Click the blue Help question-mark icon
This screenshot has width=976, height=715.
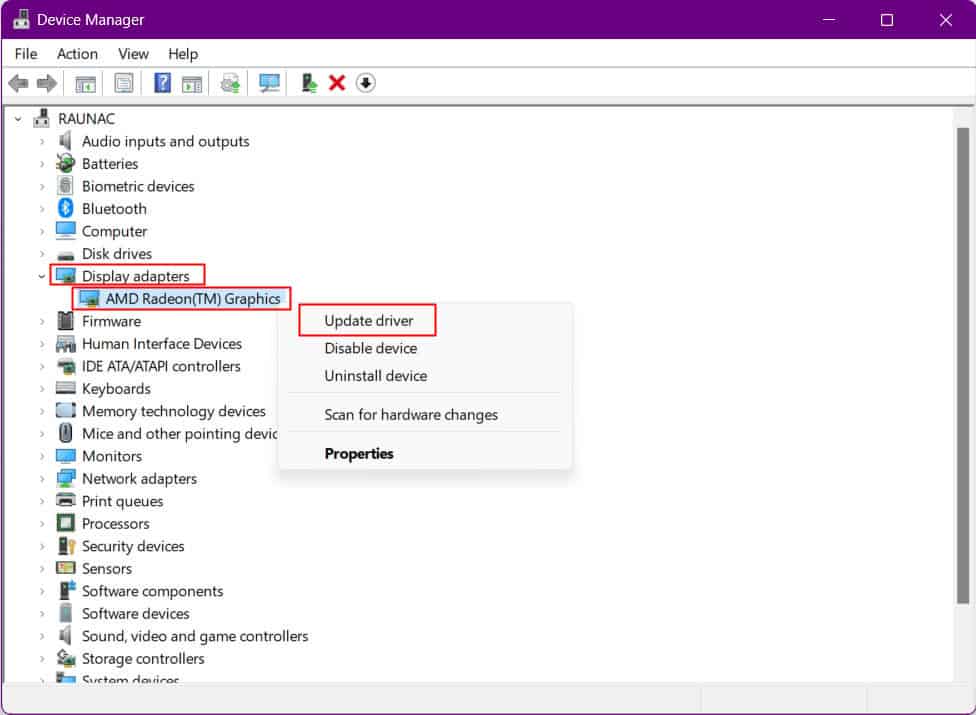click(162, 83)
